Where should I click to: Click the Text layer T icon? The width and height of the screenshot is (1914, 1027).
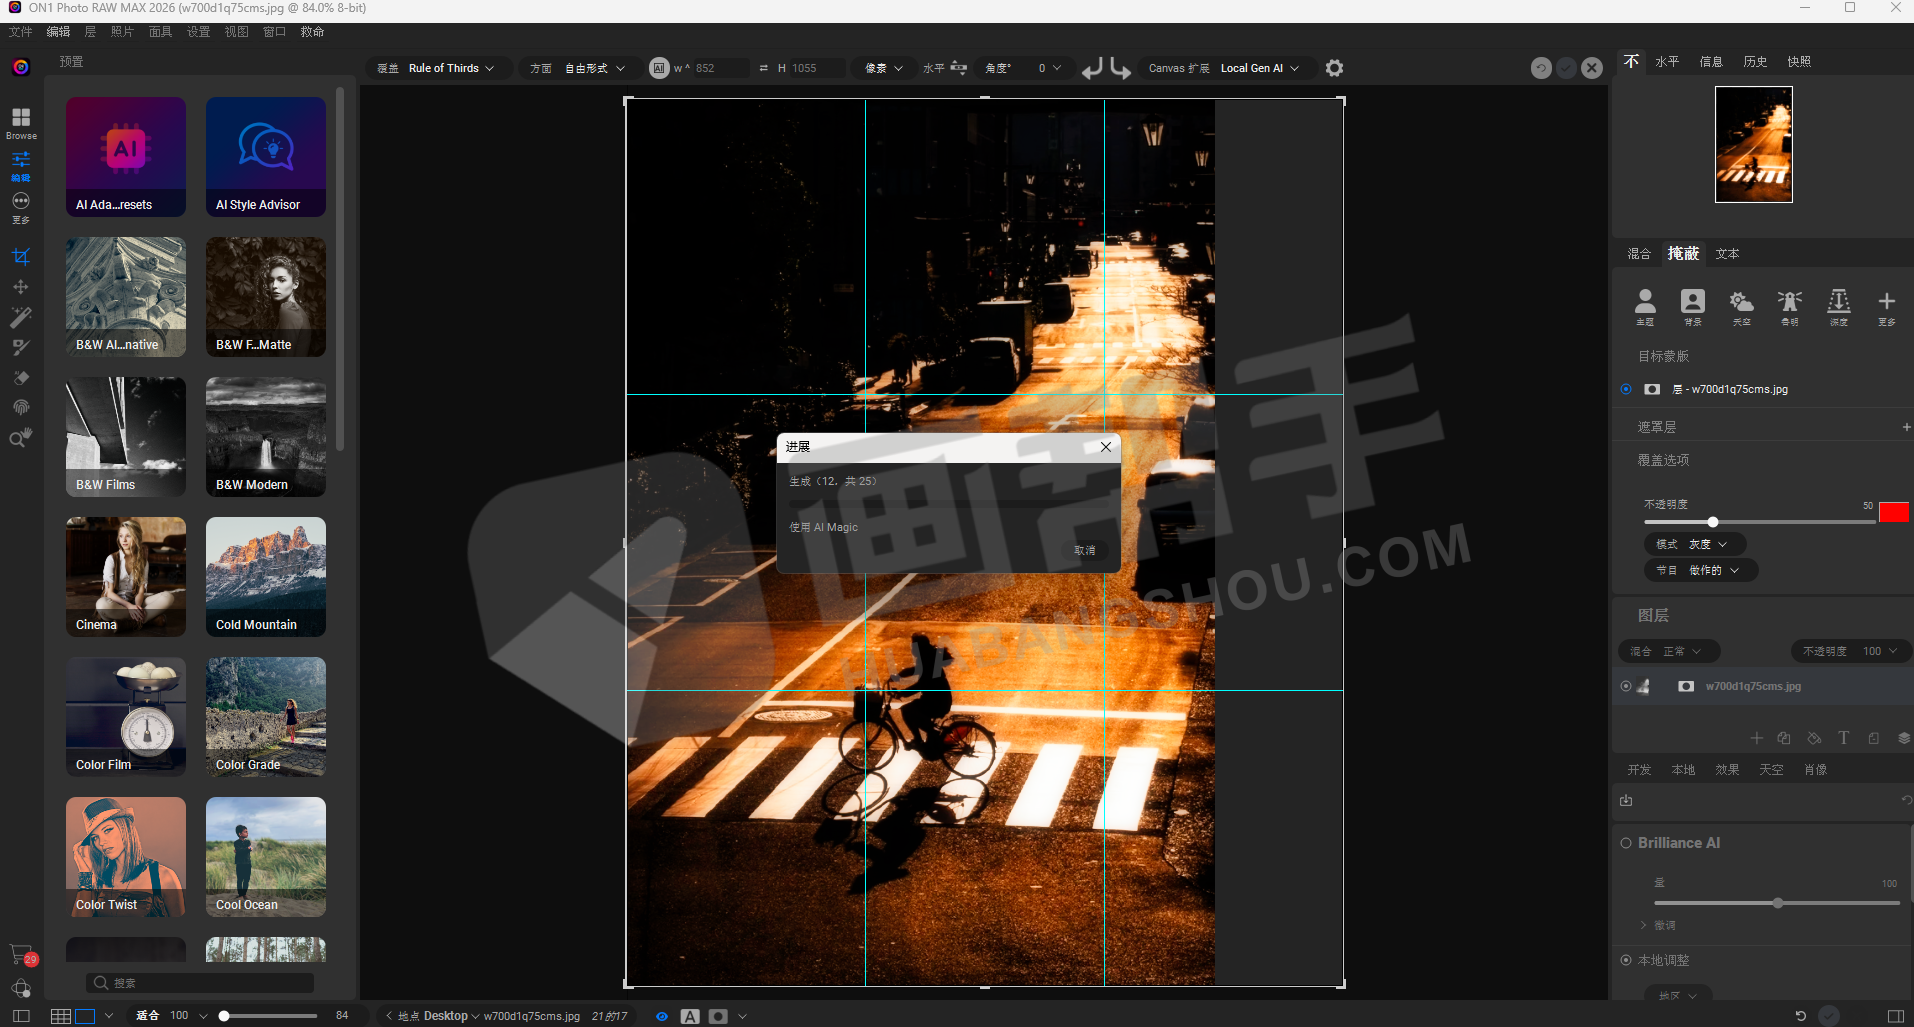point(1843,738)
